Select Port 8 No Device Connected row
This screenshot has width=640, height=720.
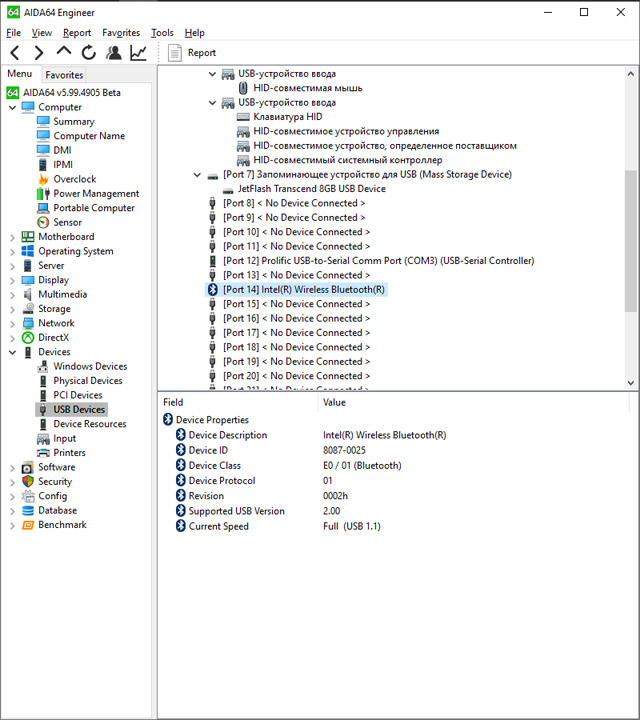[294, 203]
